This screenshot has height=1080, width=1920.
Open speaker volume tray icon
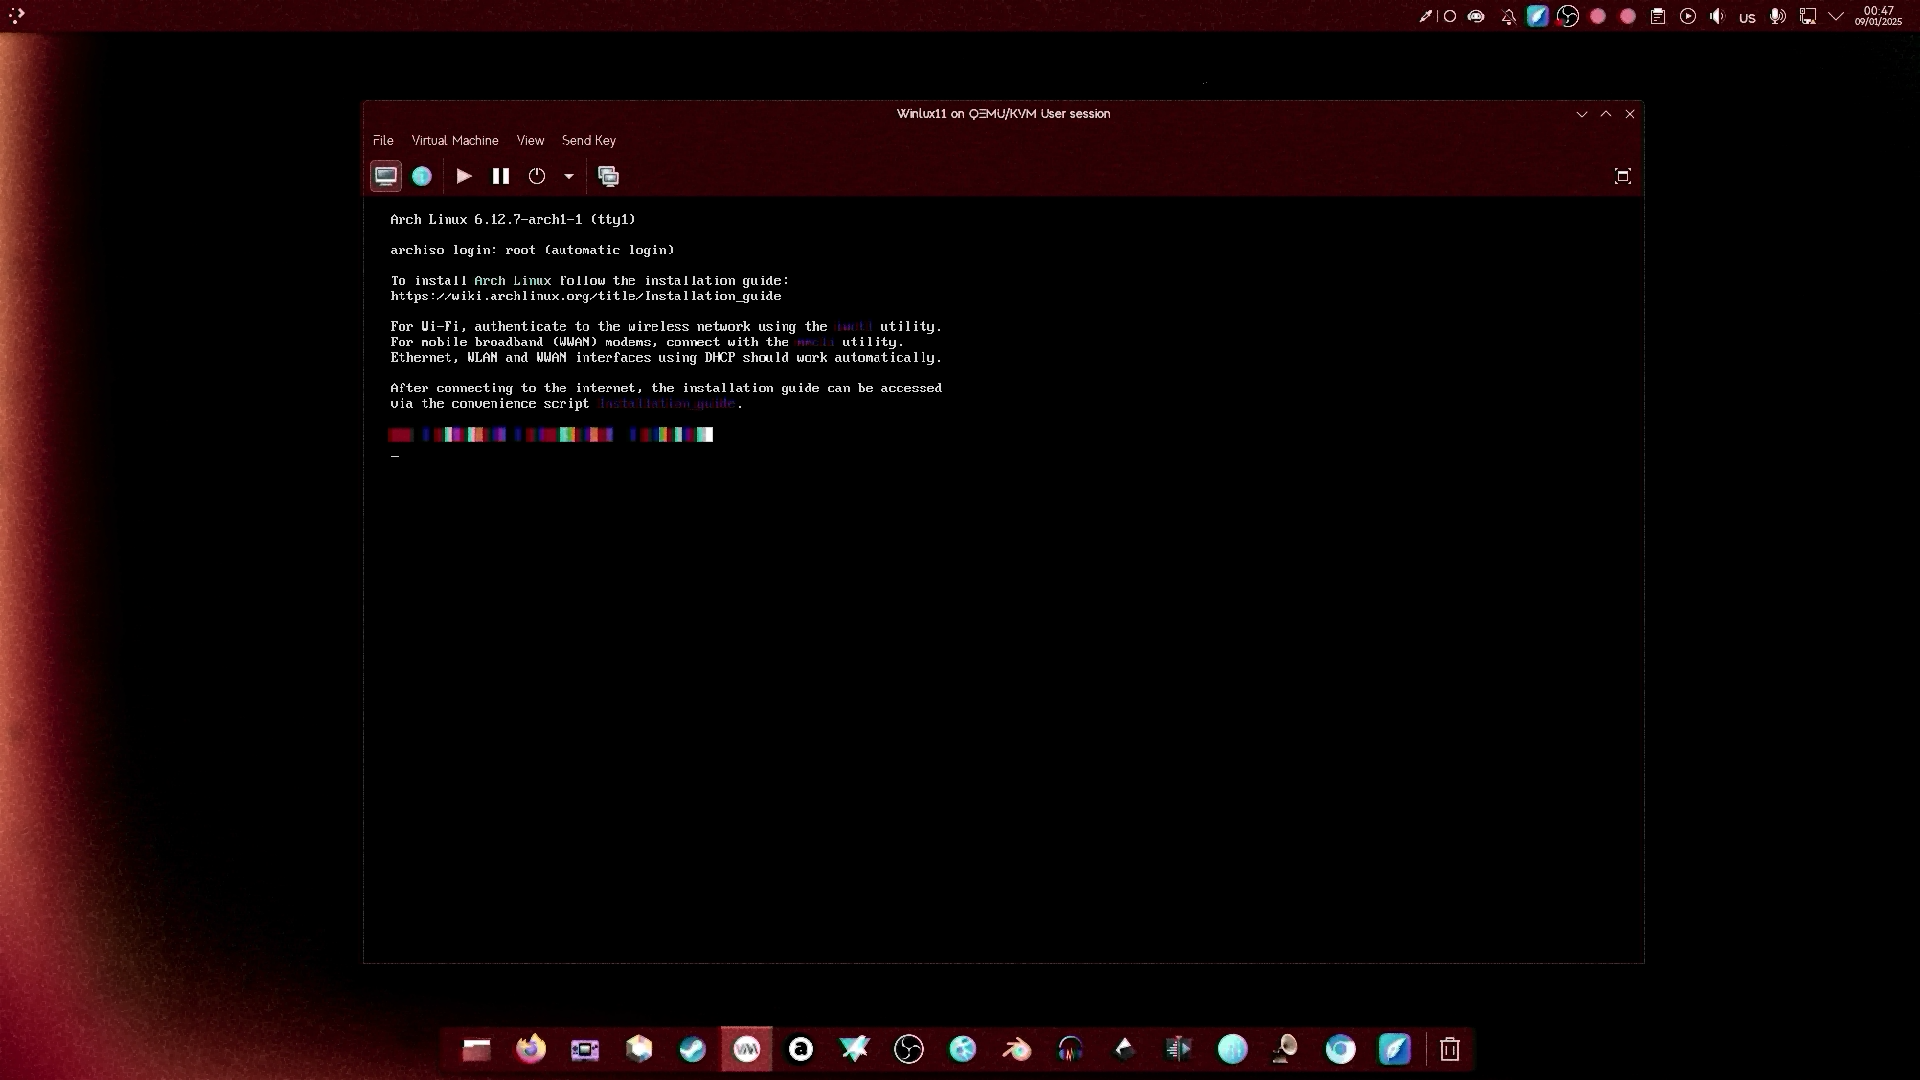(x=1718, y=16)
